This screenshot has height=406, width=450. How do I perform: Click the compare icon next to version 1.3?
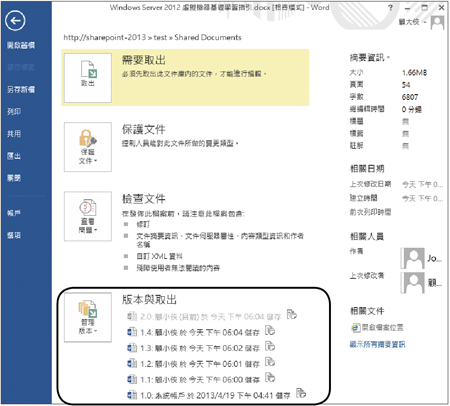[270, 347]
